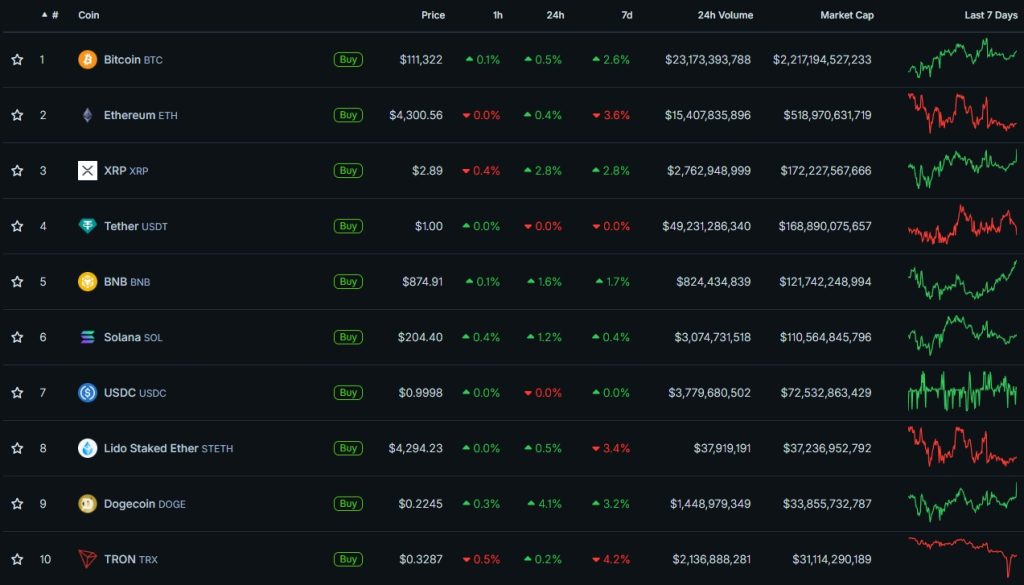1024x585 pixels.
Task: Star Bitcoin as a favorite
Action: (x=17, y=59)
